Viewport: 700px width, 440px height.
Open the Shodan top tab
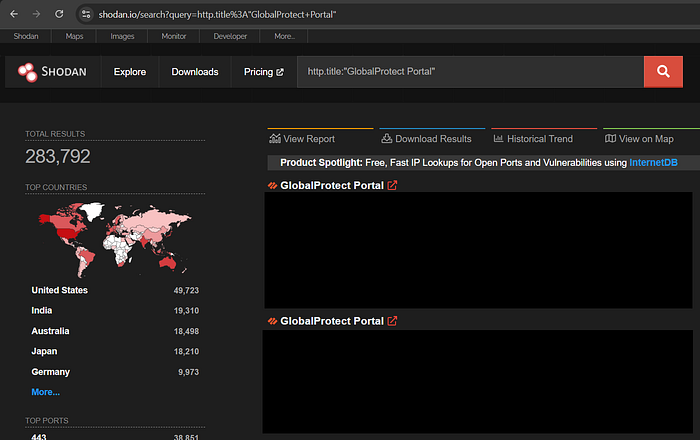pyautogui.click(x=26, y=36)
